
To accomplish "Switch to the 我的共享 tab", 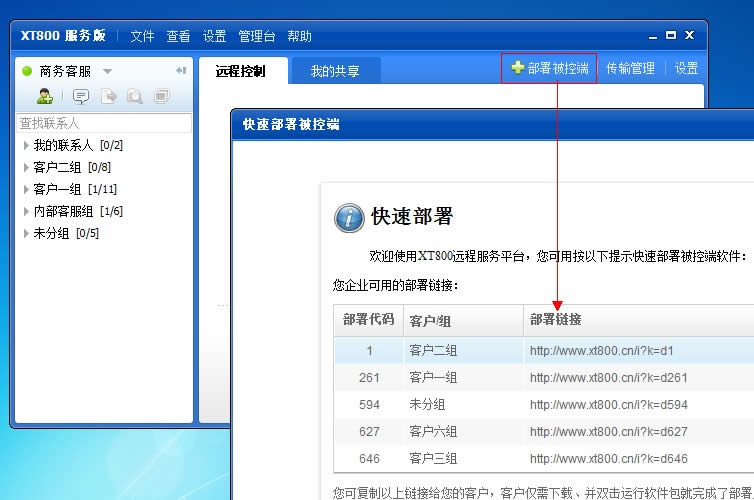I will (x=335, y=71).
